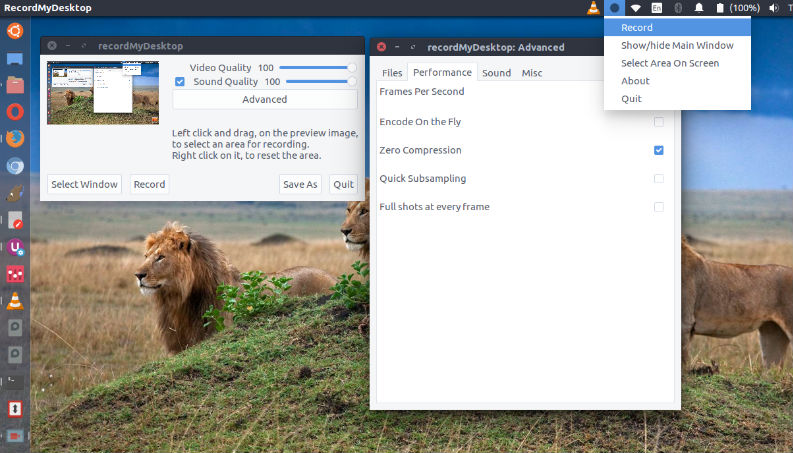The image size is (793, 453).
Task: Click the screen recorder icon at dock bottom
Action: tap(15, 436)
